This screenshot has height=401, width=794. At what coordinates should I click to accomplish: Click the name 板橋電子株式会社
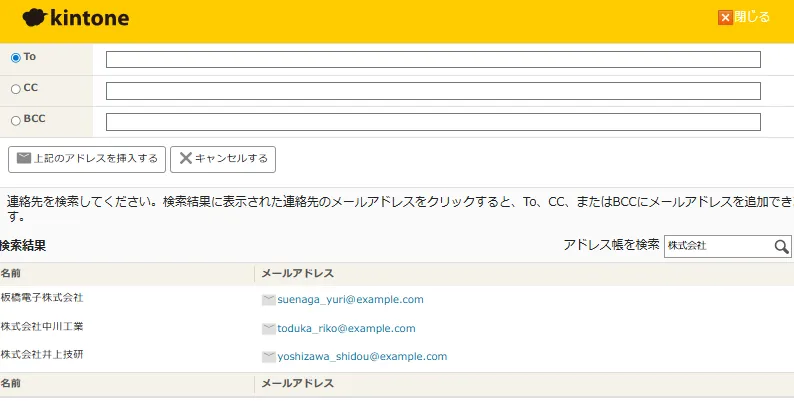coord(42,298)
